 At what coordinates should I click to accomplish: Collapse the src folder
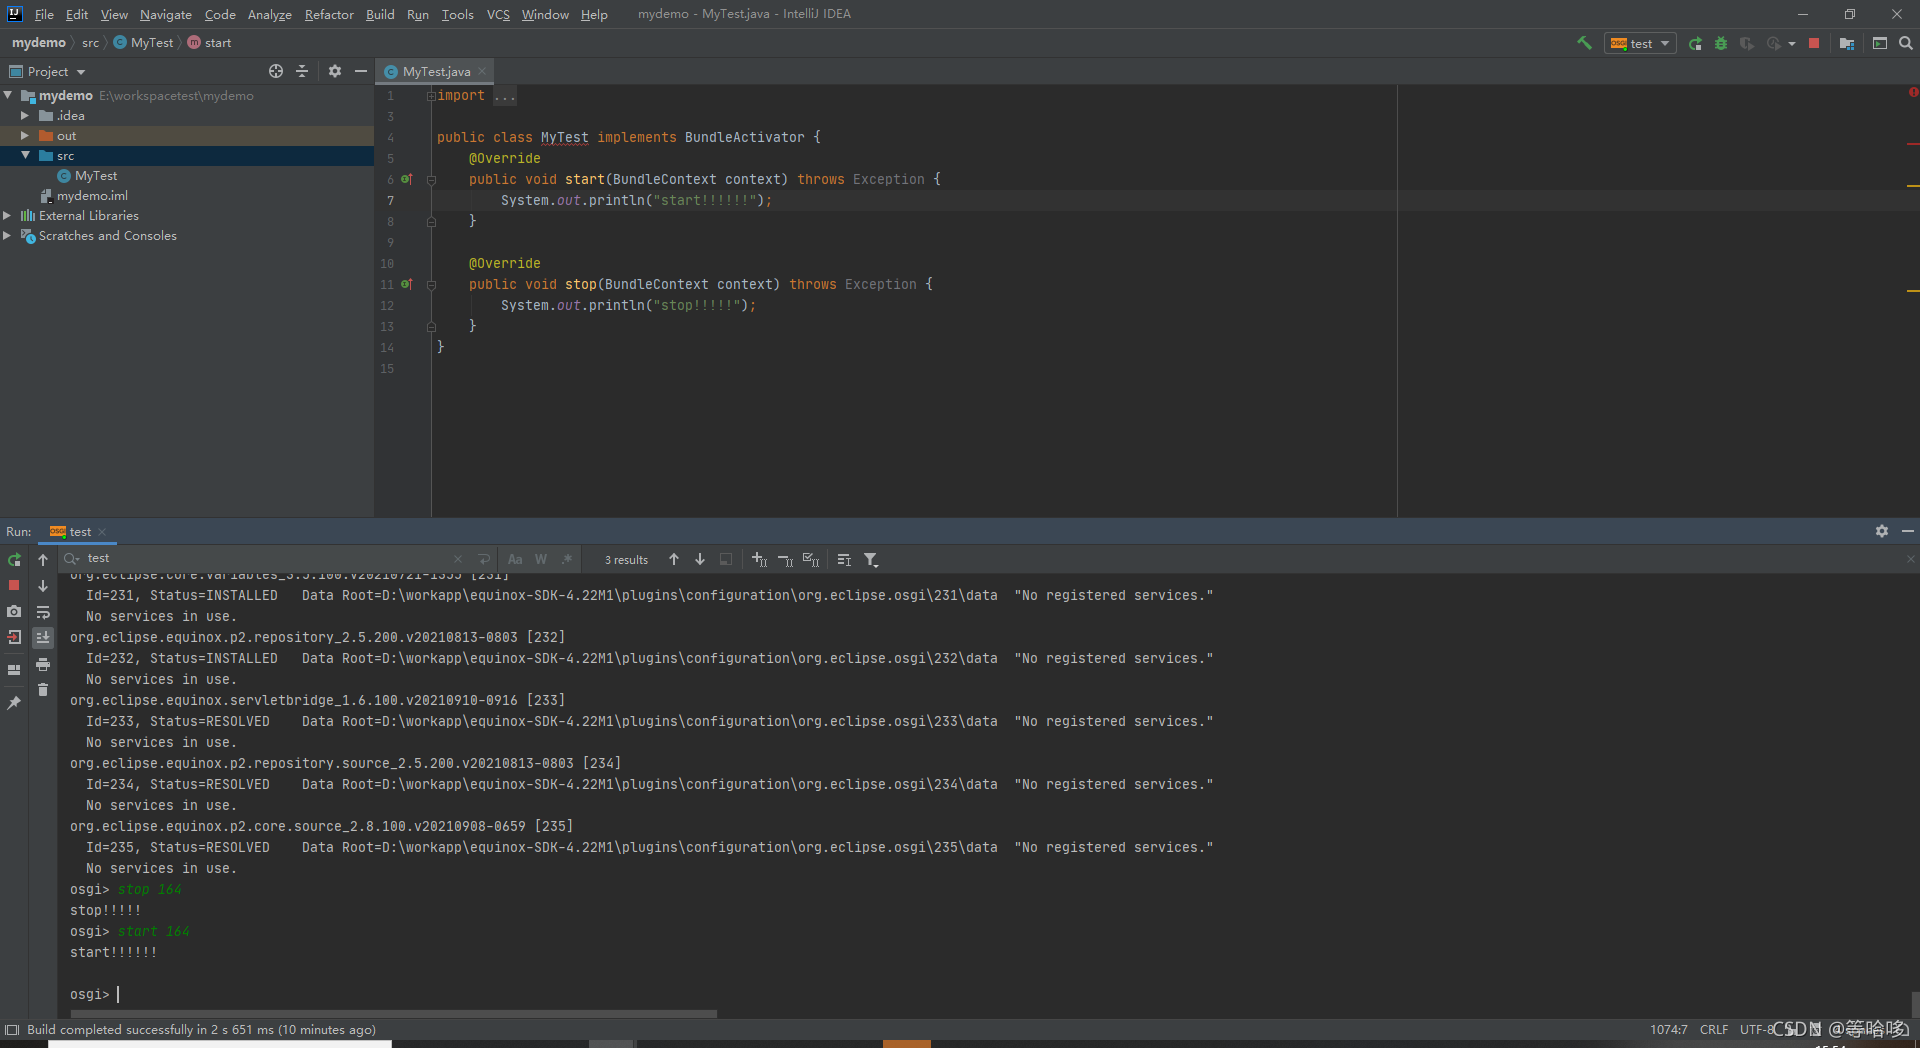pyautogui.click(x=25, y=155)
